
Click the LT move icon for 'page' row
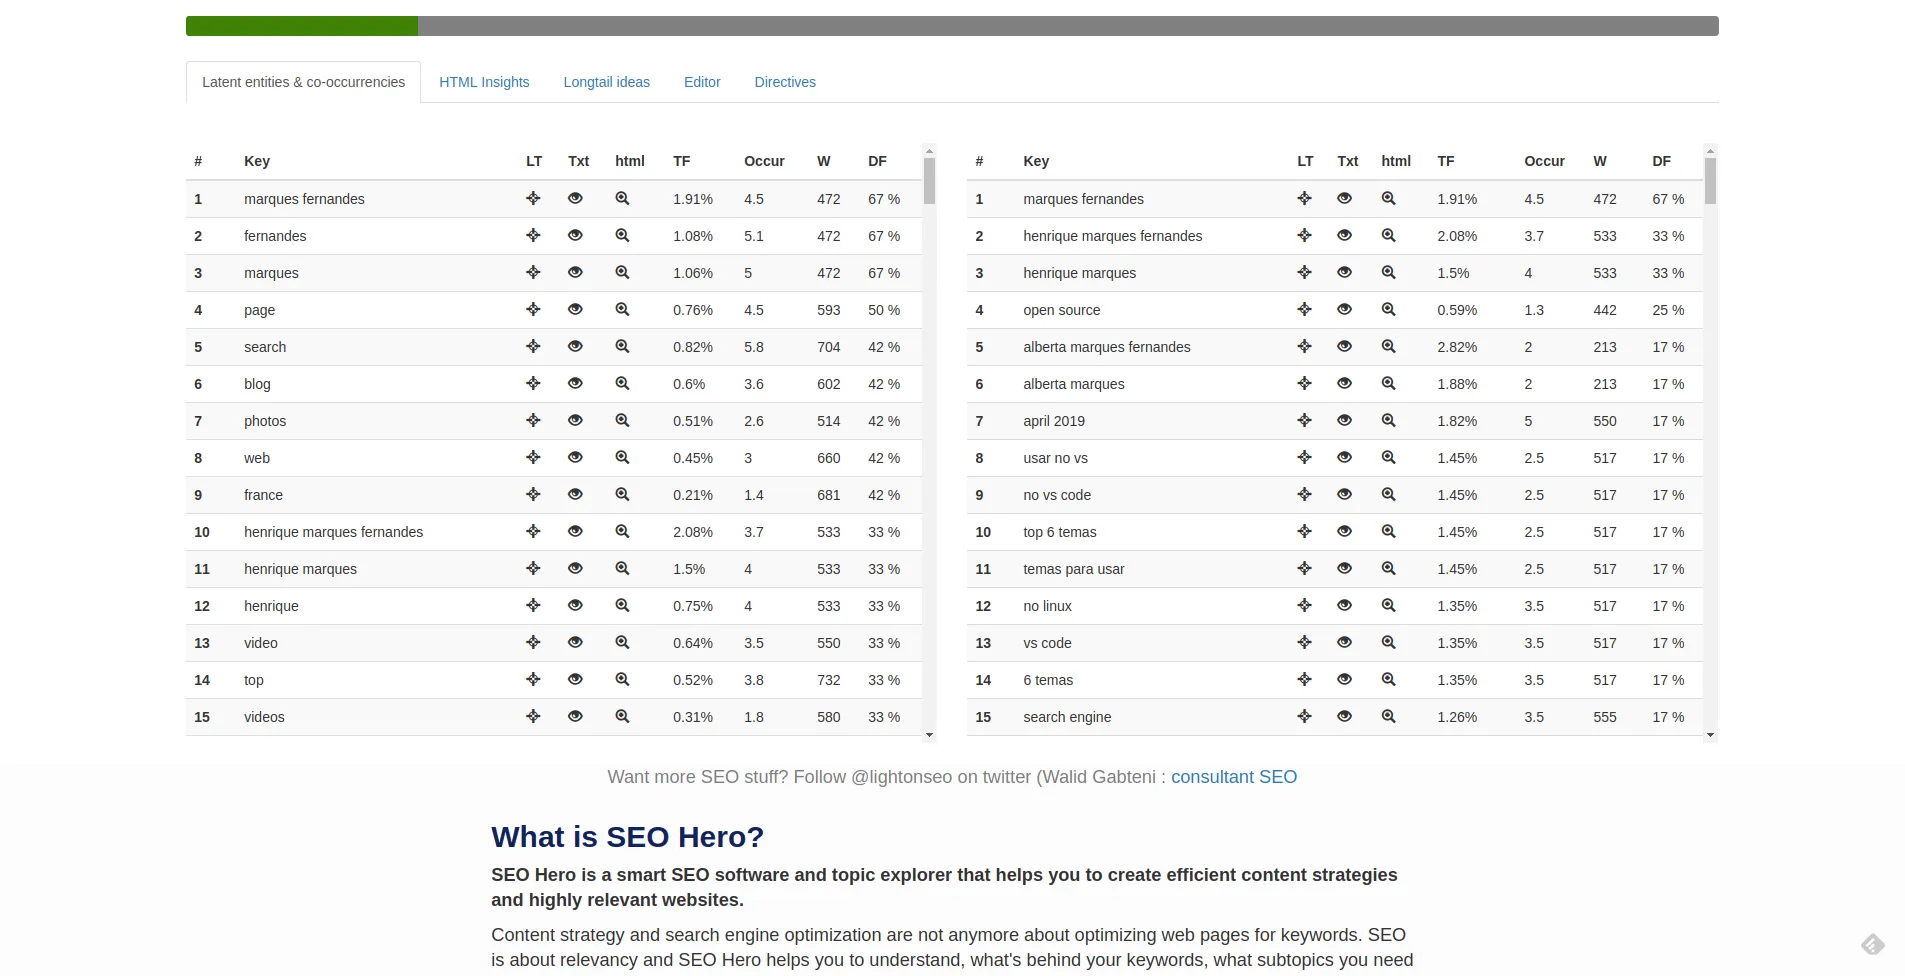click(533, 309)
